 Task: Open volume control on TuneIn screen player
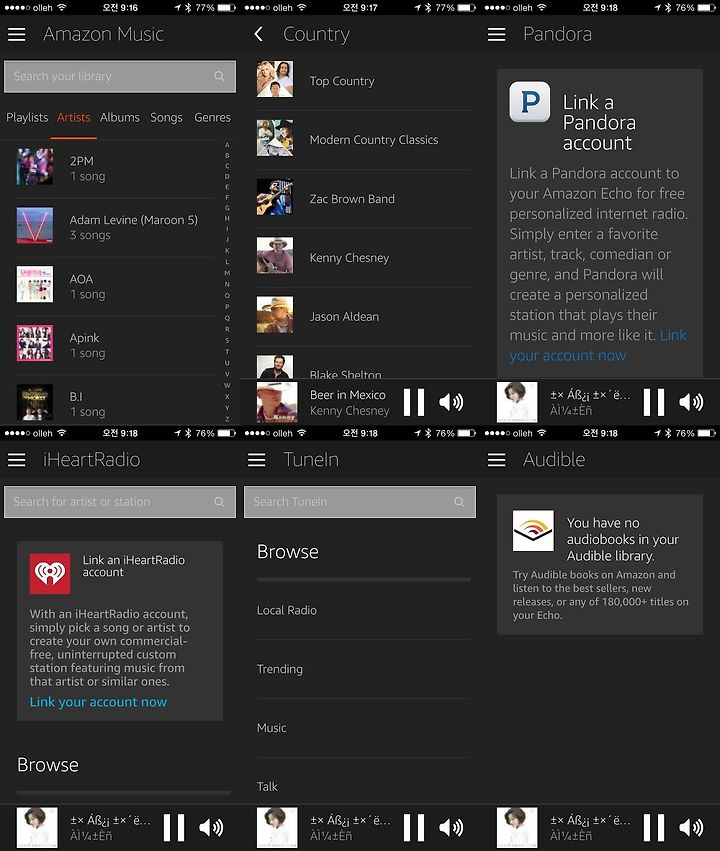pyautogui.click(x=451, y=827)
